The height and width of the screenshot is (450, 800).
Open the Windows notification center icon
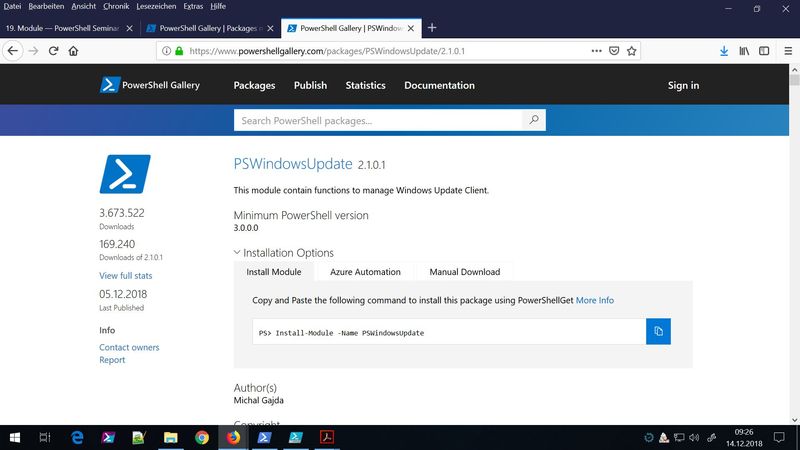click(779, 438)
